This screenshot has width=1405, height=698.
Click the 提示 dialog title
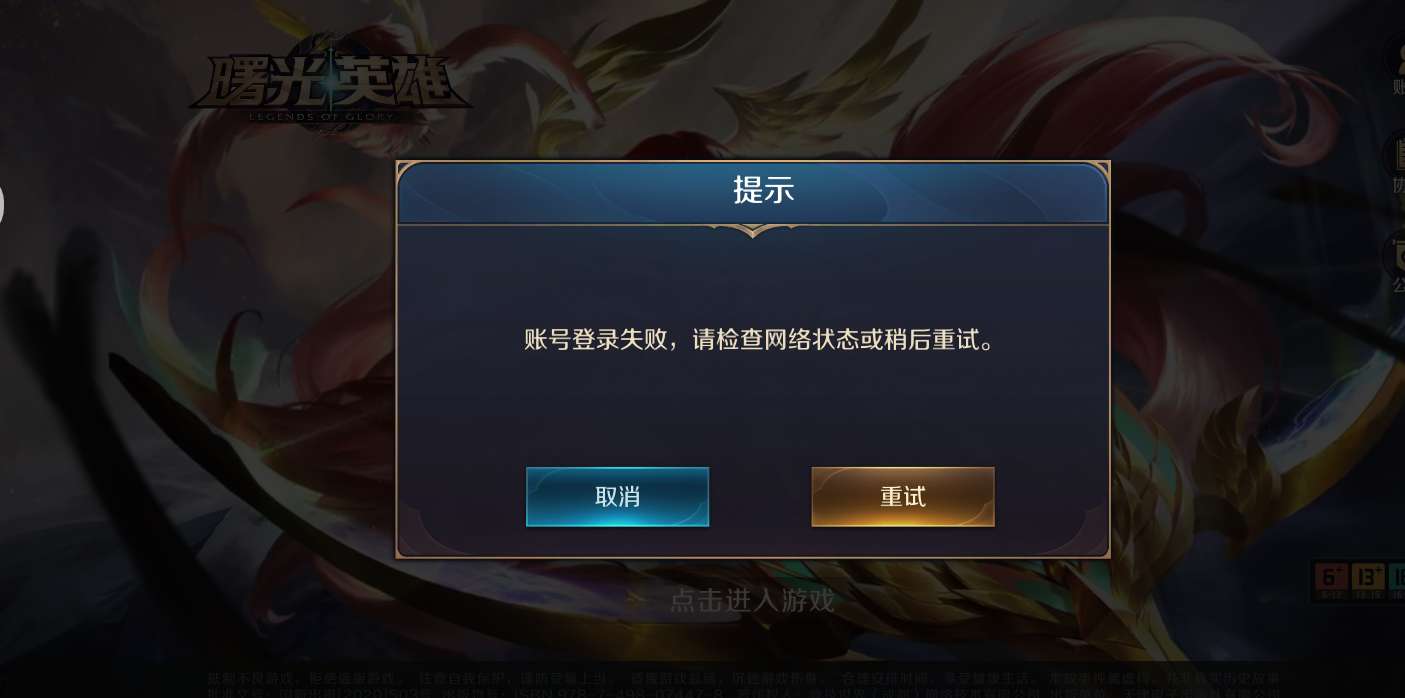[763, 189]
